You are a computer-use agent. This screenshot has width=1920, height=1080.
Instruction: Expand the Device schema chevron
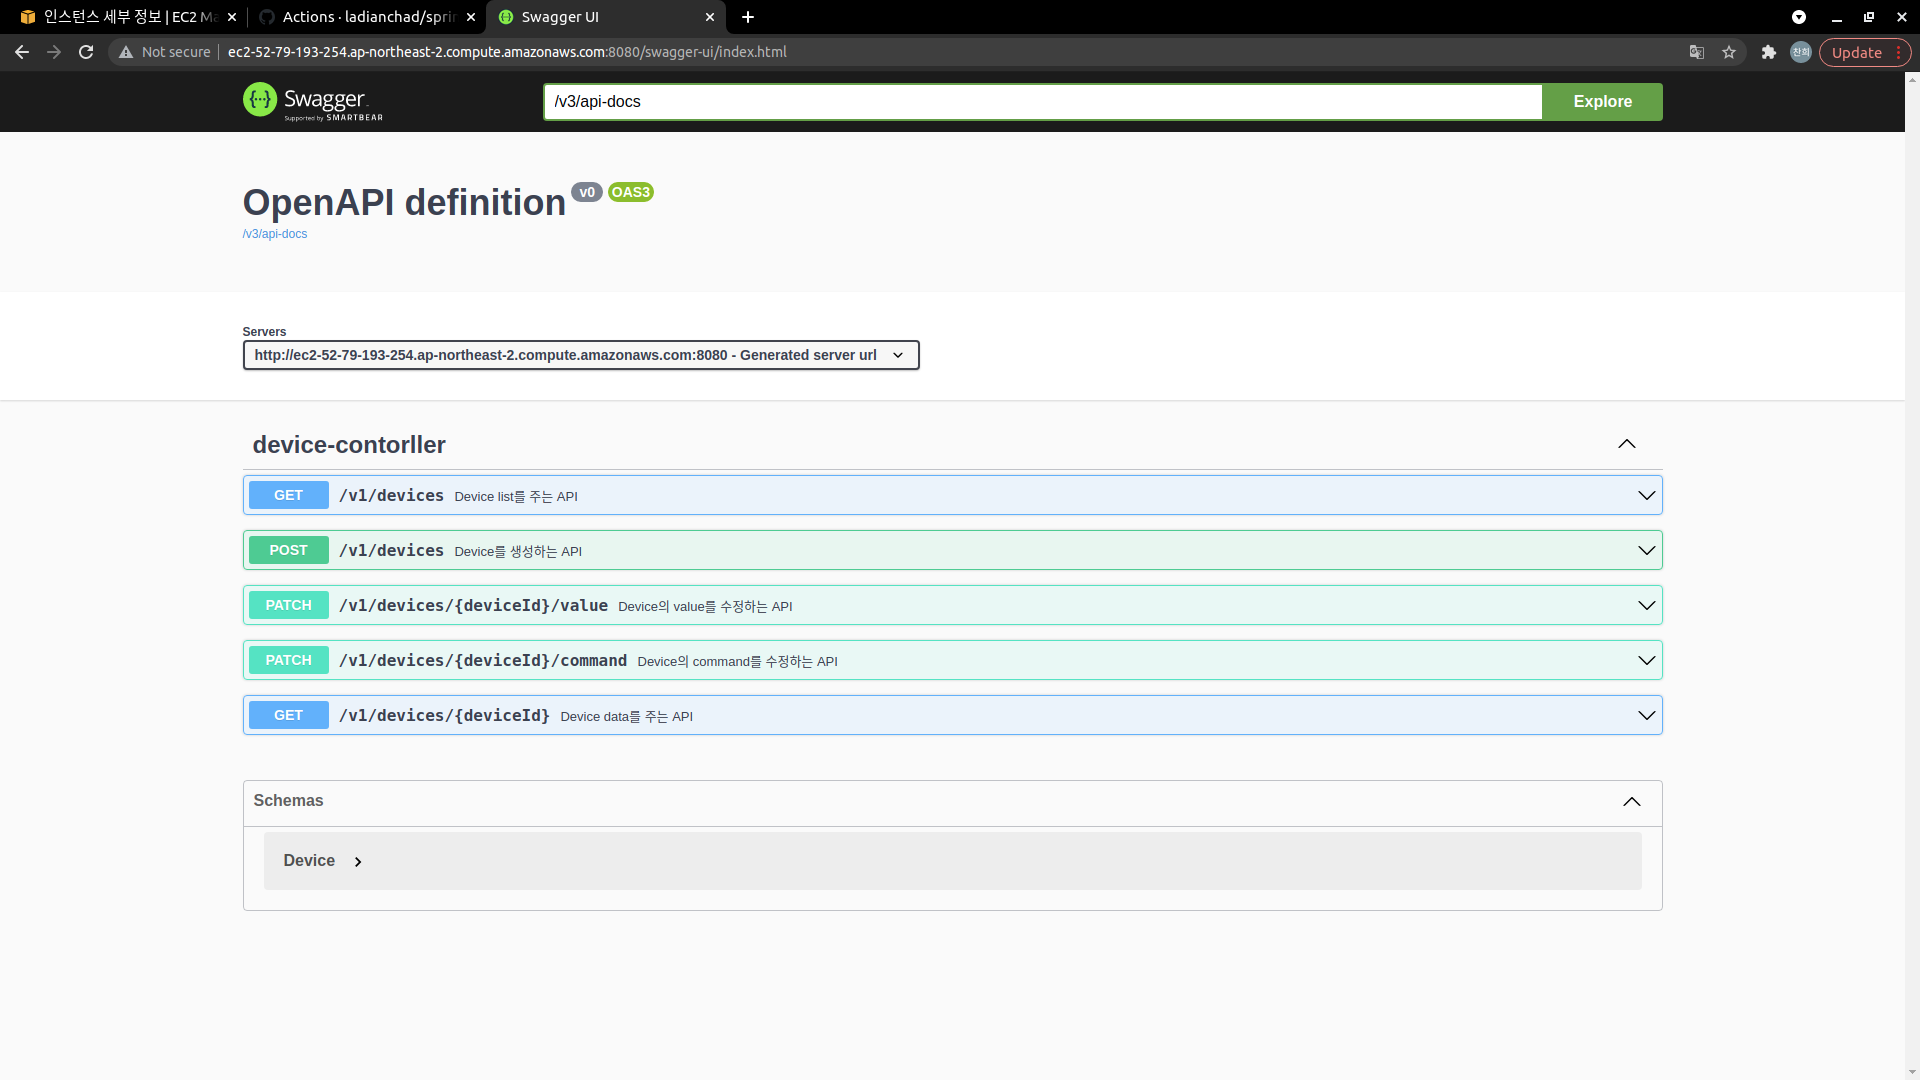[358, 862]
